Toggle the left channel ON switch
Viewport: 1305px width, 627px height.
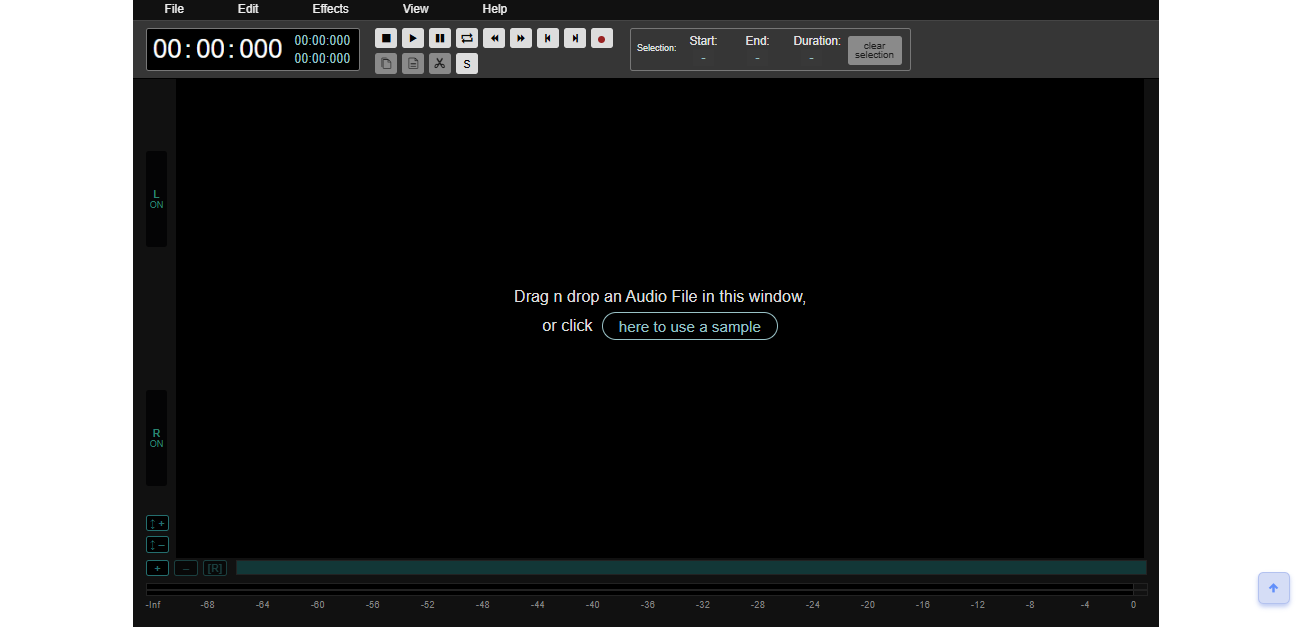(156, 200)
